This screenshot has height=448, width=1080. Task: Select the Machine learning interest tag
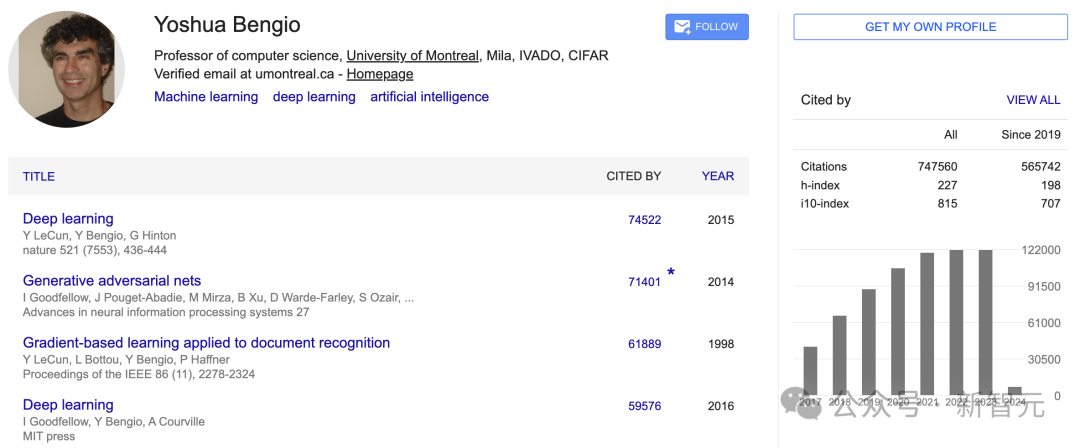pos(206,97)
